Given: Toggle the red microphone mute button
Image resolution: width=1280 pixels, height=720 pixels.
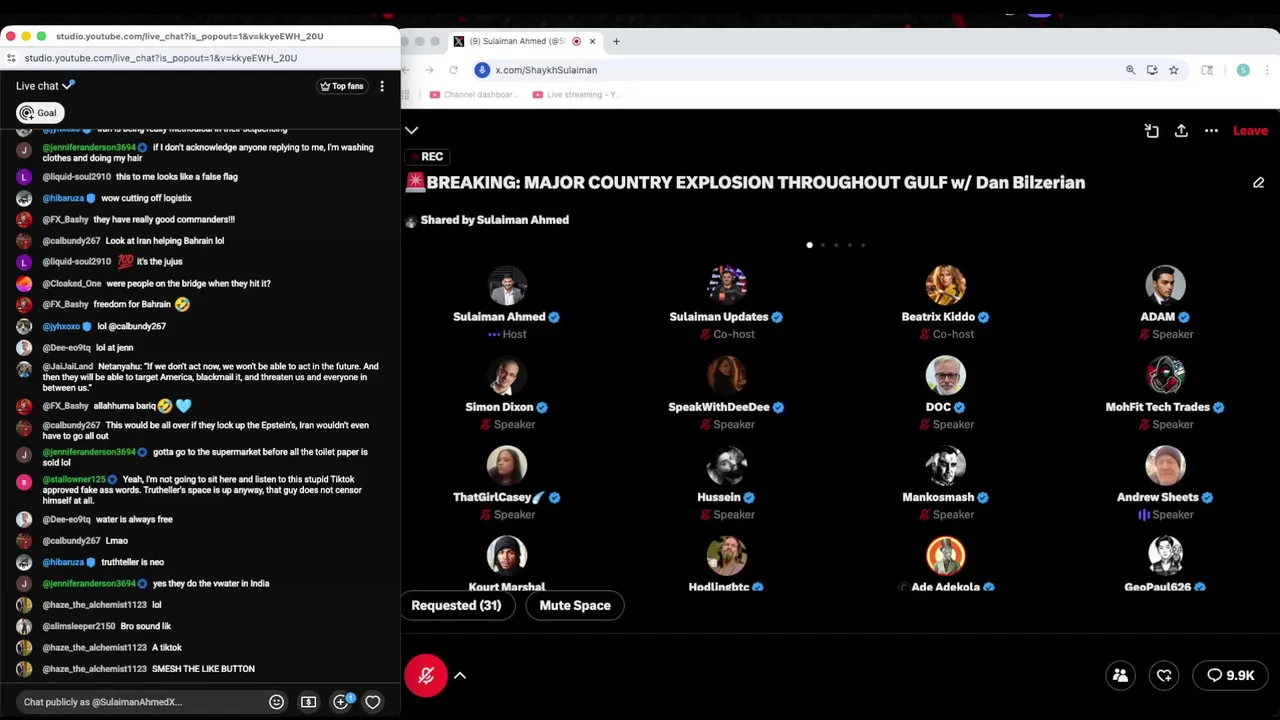Looking at the screenshot, I should point(425,676).
